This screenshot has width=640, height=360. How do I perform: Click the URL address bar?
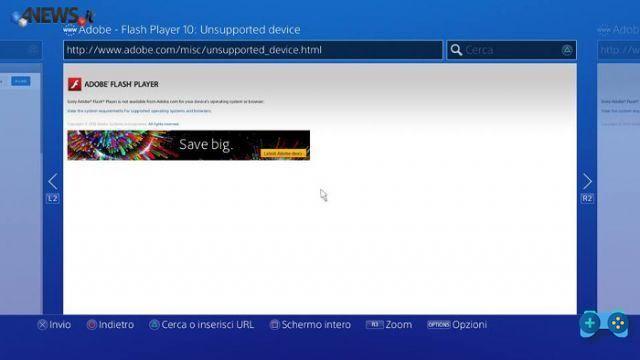(x=253, y=50)
